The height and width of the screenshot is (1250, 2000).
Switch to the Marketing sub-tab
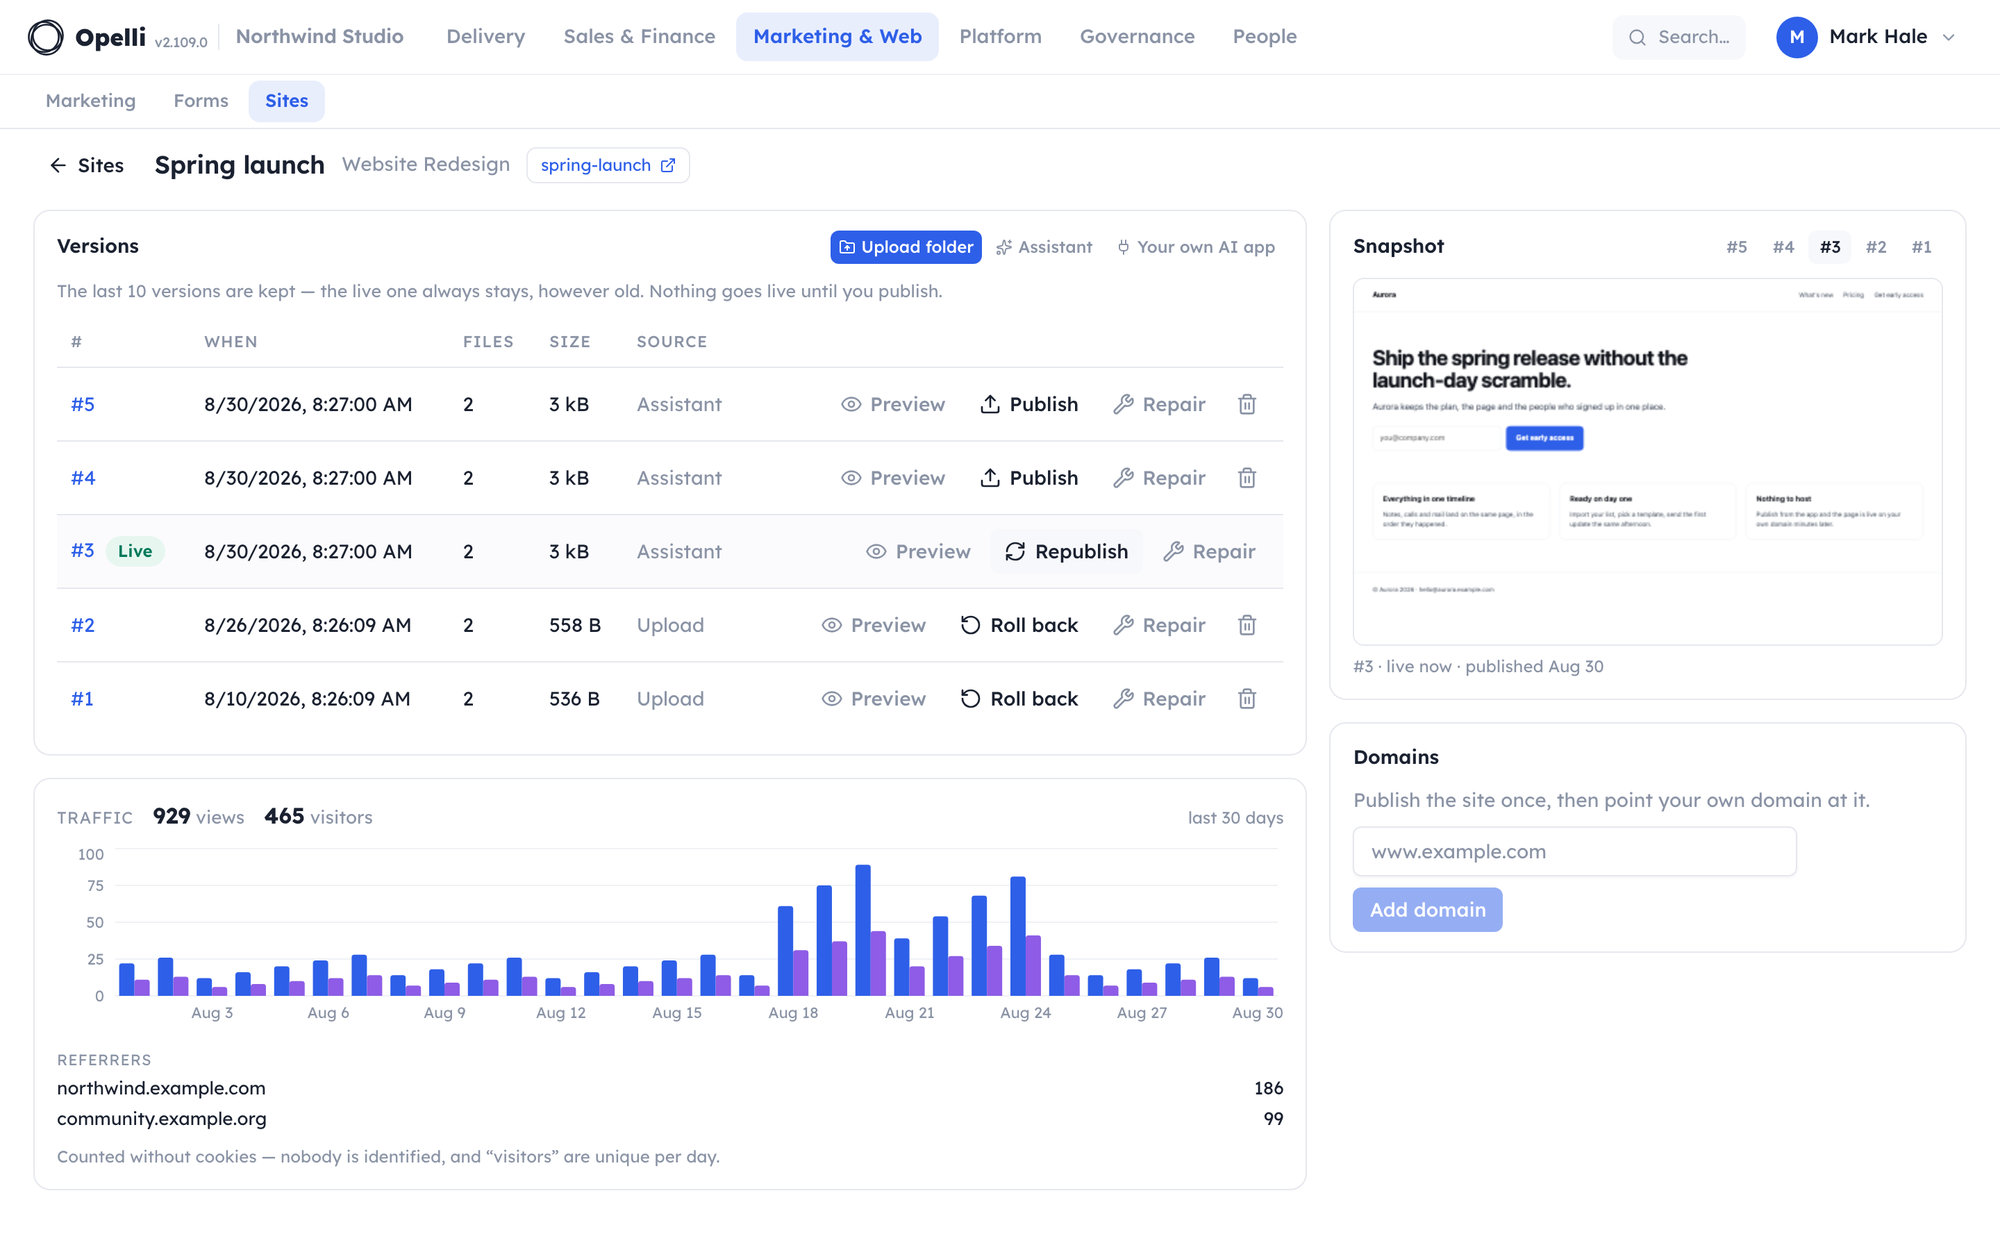(x=91, y=101)
